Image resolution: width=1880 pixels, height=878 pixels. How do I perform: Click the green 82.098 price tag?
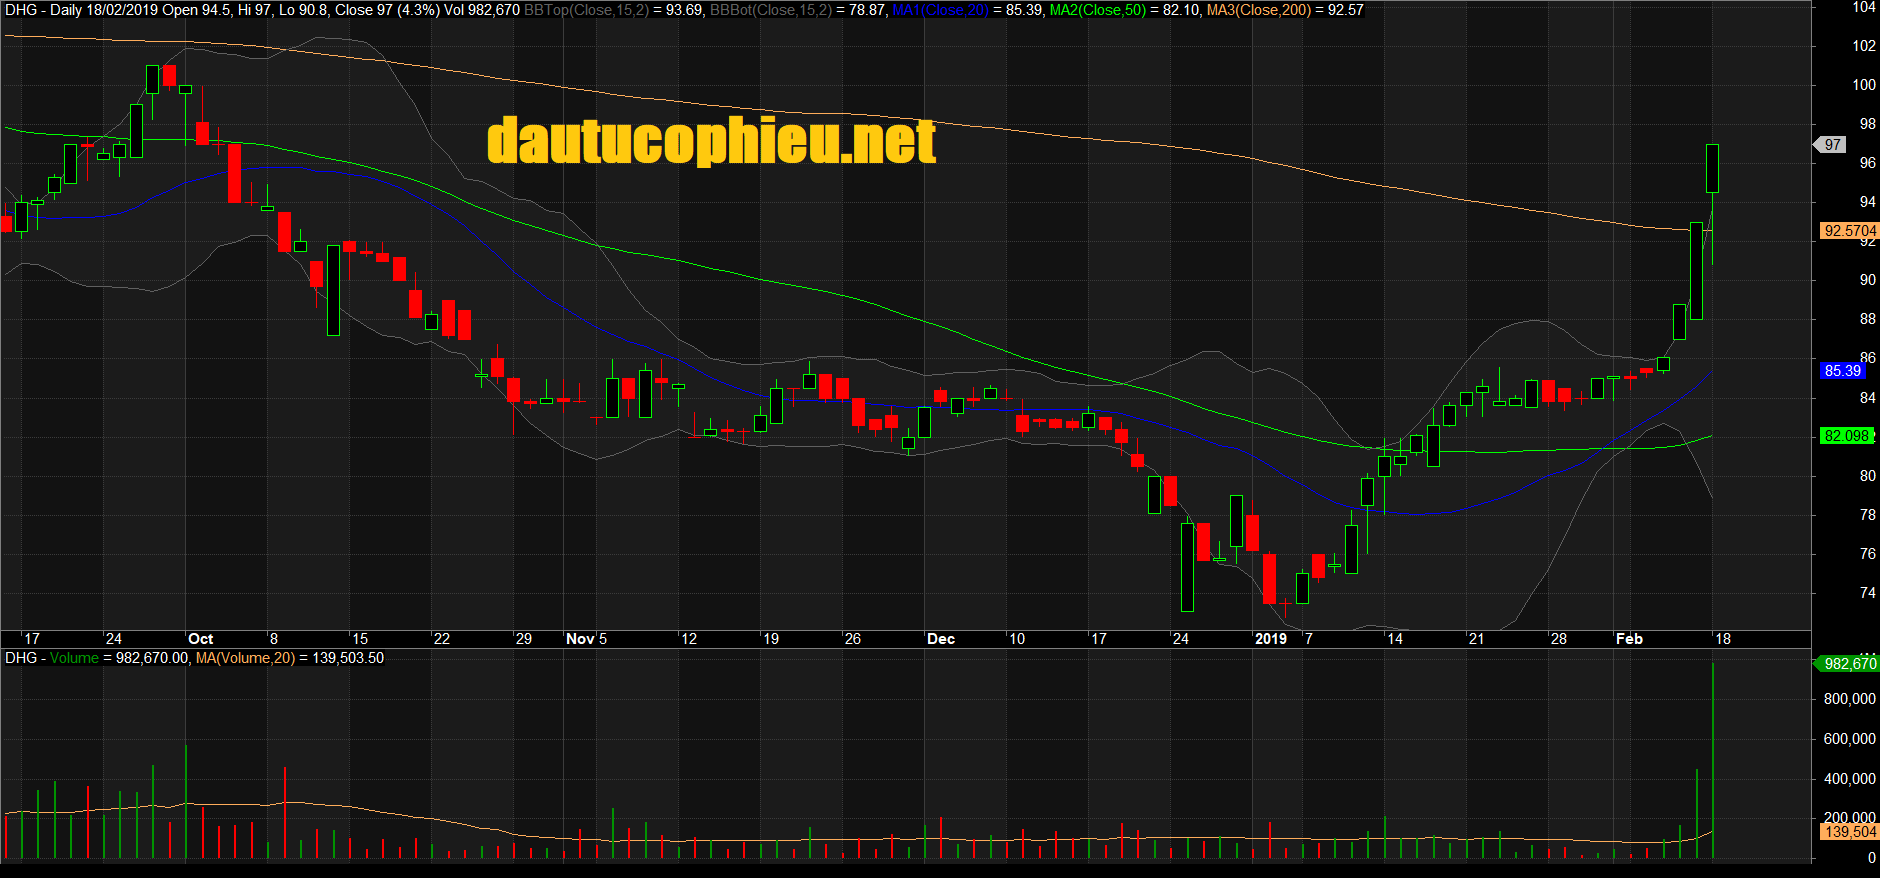pyautogui.click(x=1846, y=436)
